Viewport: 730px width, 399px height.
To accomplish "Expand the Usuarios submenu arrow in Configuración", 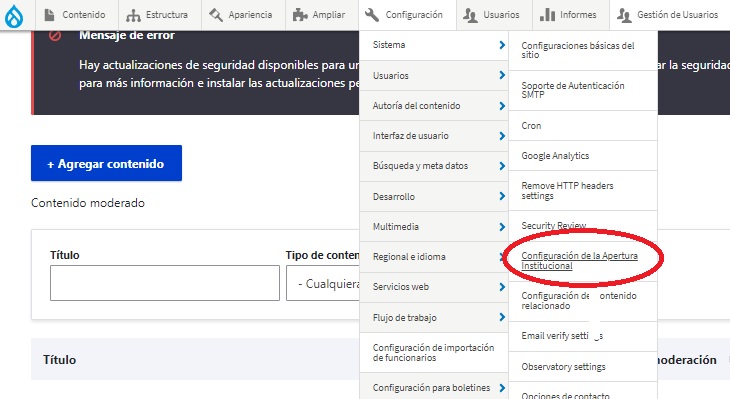I will [x=502, y=75].
